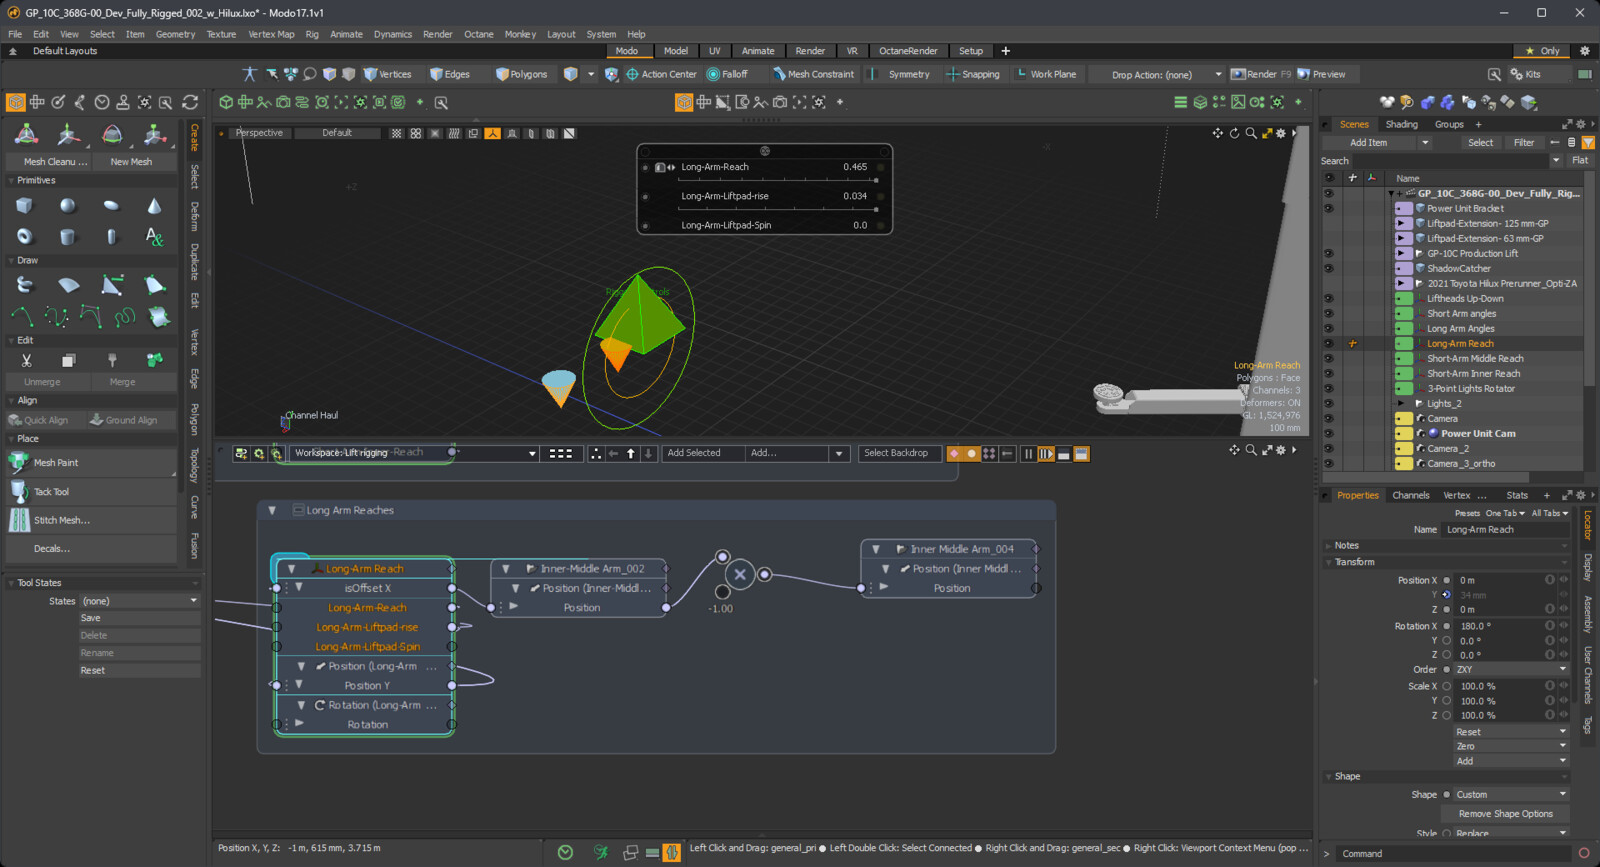Open the Shape Custom dropdown
1600x867 pixels.
coord(1511,795)
